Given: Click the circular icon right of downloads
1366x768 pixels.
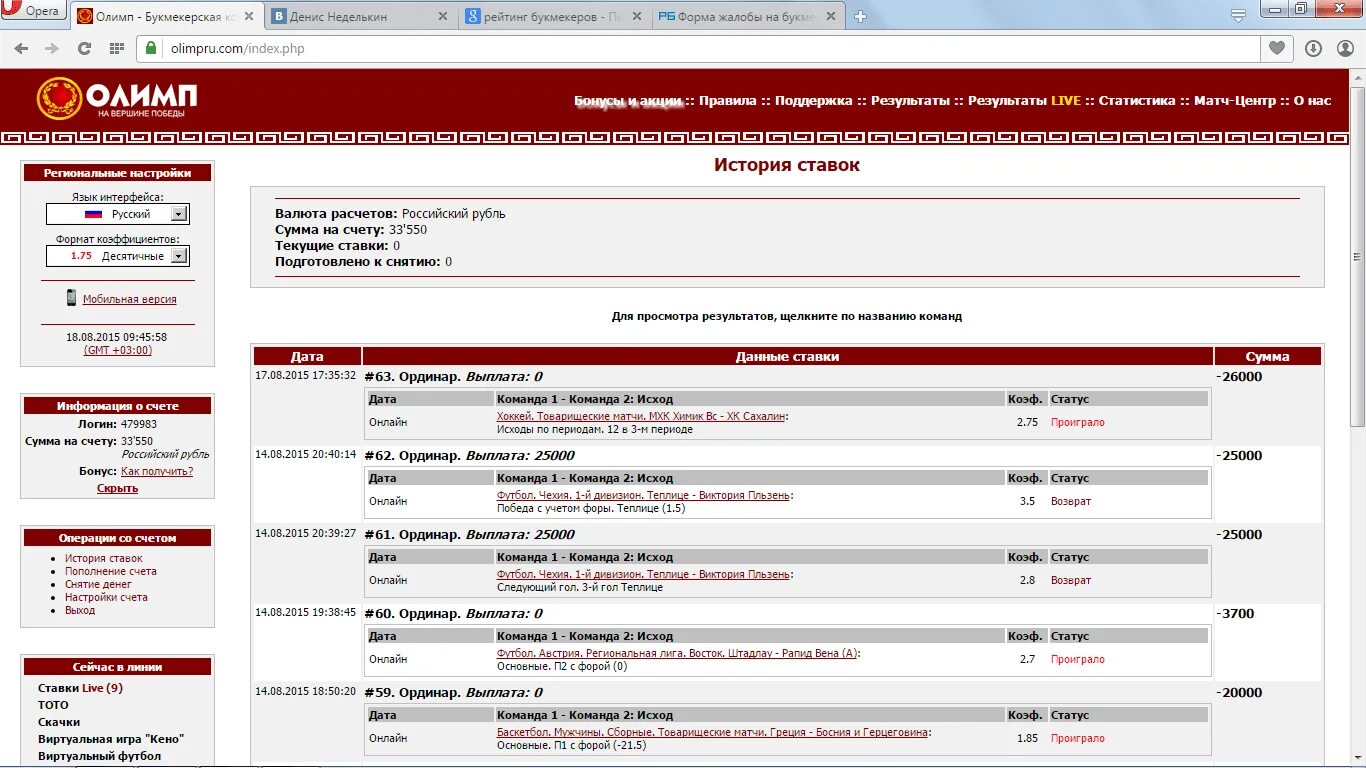Looking at the screenshot, I should click(x=1343, y=48).
